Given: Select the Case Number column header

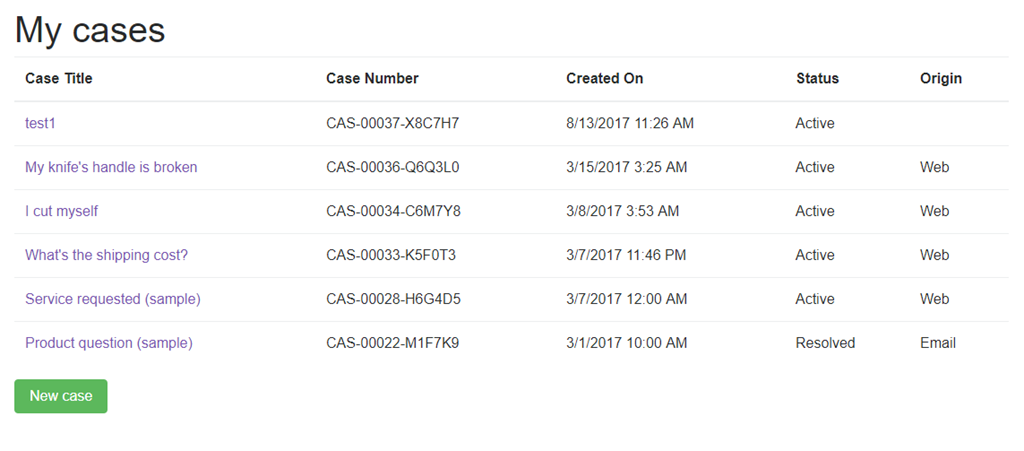Looking at the screenshot, I should click(372, 78).
